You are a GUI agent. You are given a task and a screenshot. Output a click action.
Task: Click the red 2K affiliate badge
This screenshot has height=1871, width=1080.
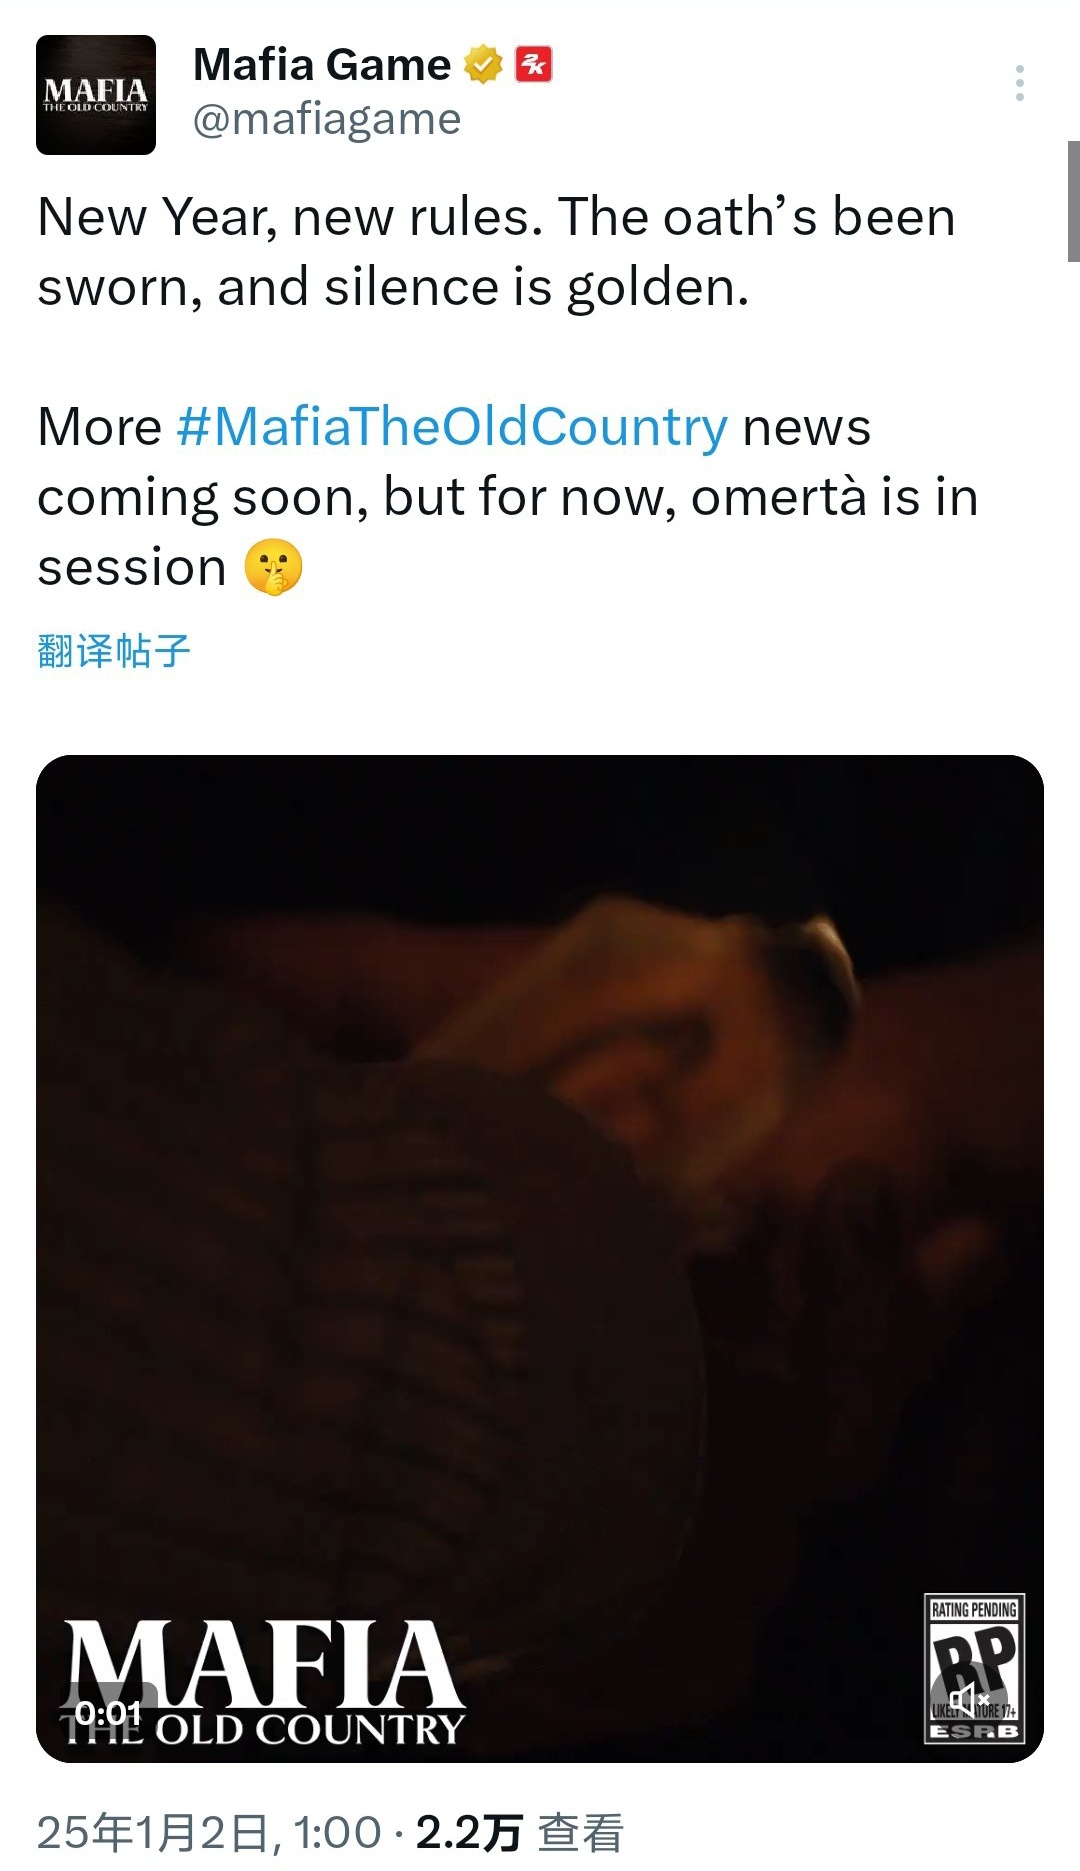tap(533, 65)
